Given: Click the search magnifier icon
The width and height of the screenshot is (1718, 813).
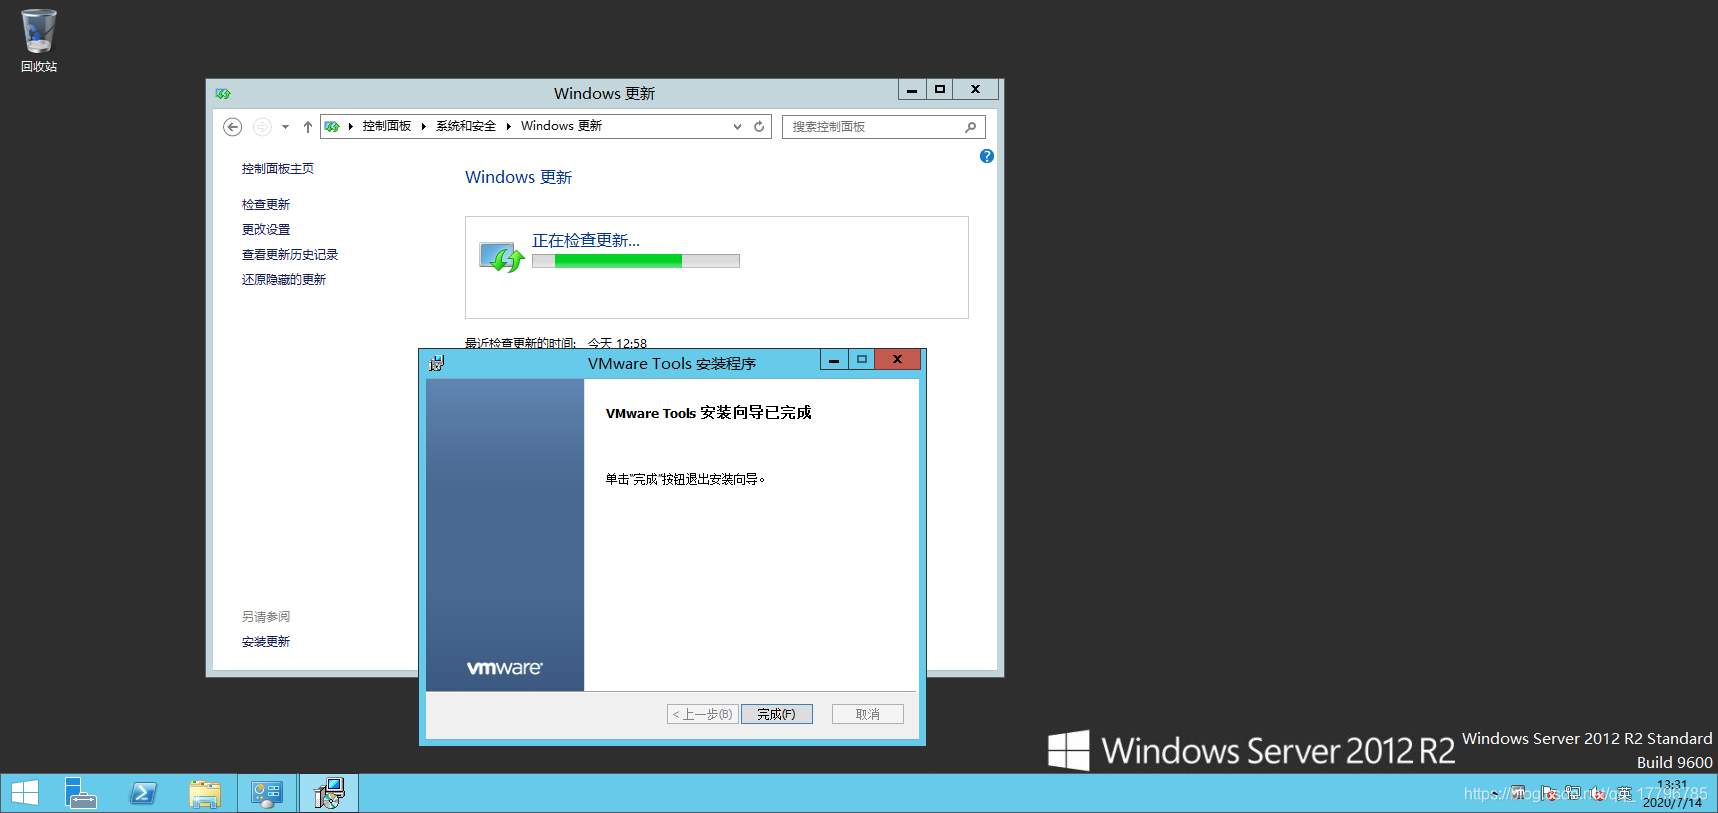Looking at the screenshot, I should click(970, 127).
